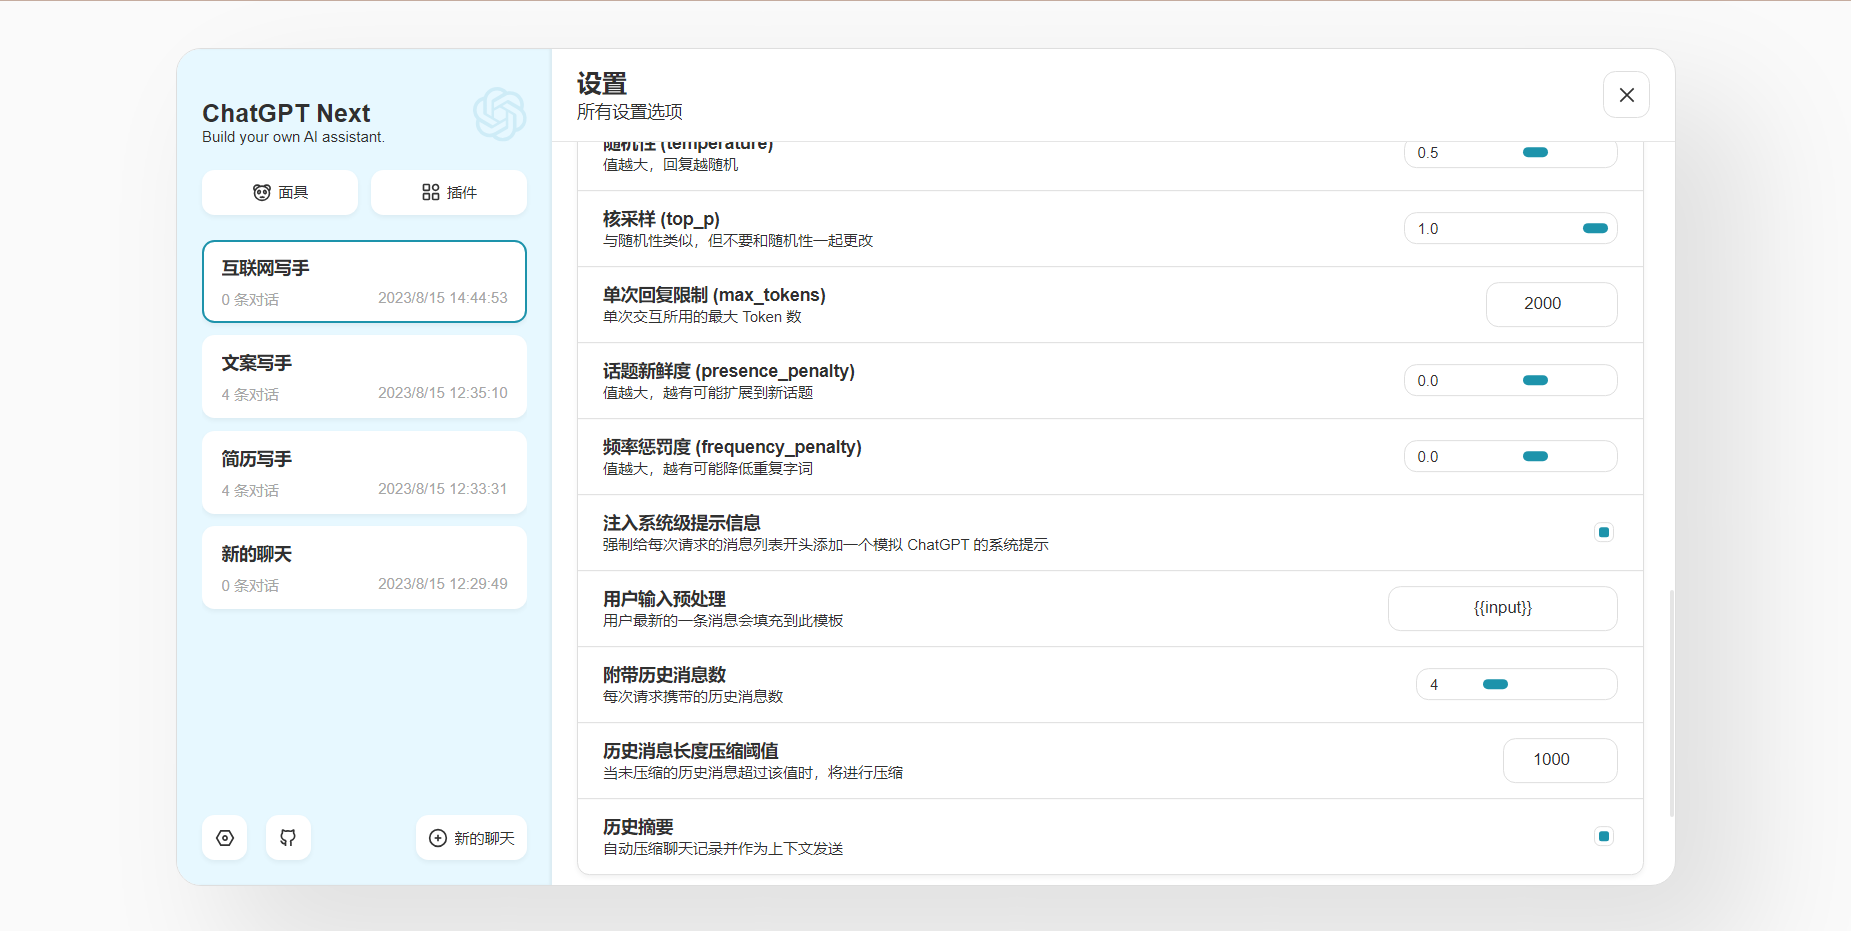The width and height of the screenshot is (1851, 931).
Task: Click the 历史消息长度压缩阈值 label
Action: (x=691, y=751)
